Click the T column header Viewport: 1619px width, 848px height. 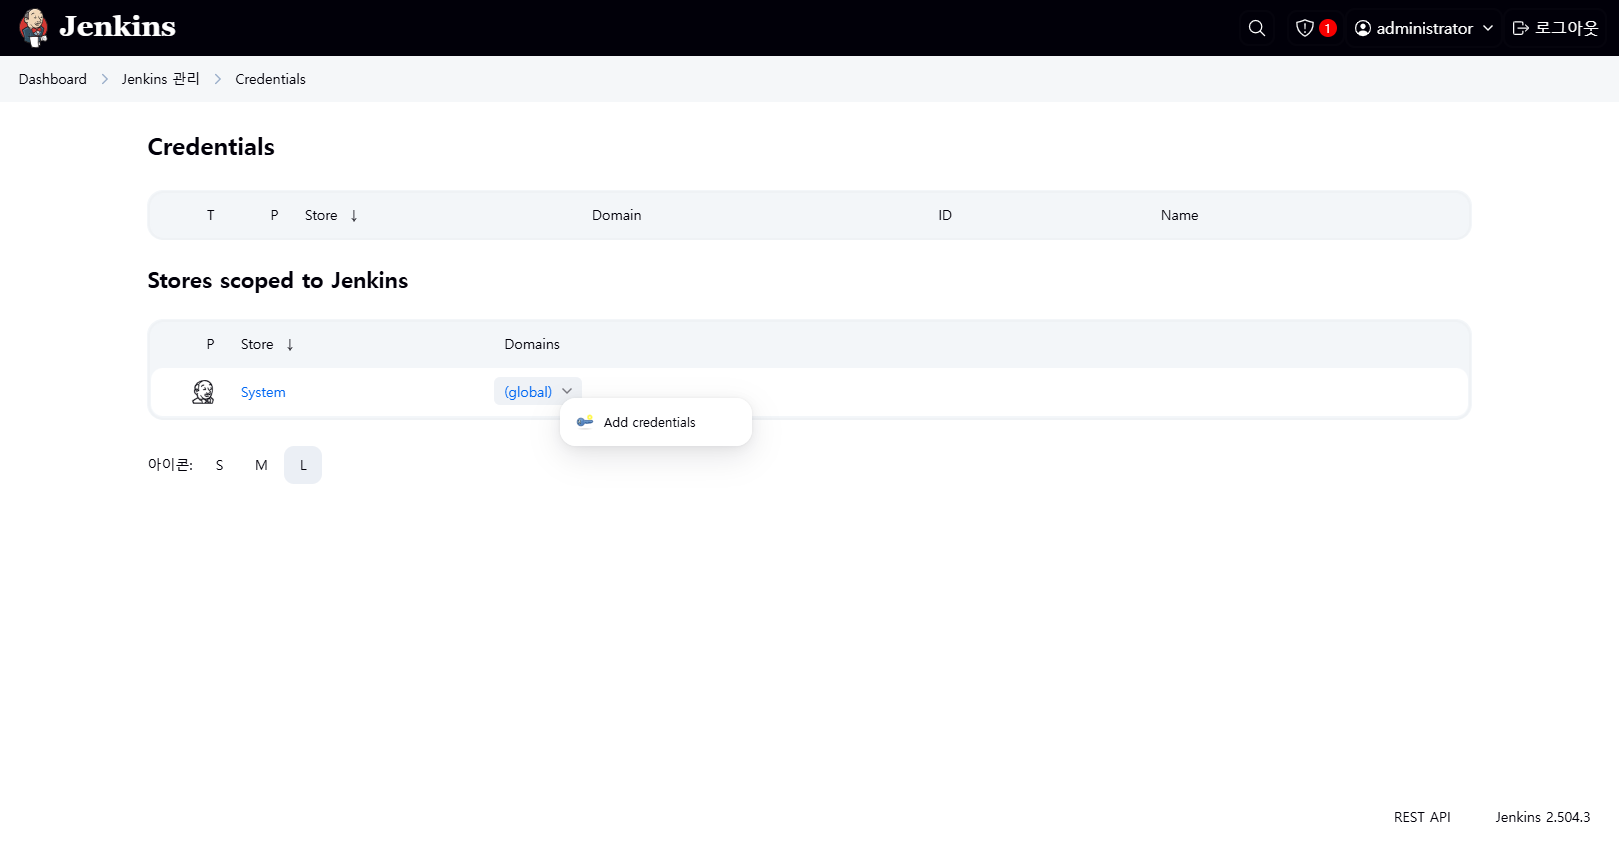pos(211,215)
